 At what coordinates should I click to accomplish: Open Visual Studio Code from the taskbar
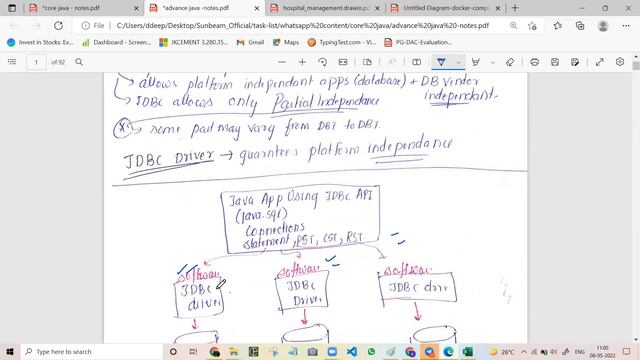pos(351,351)
